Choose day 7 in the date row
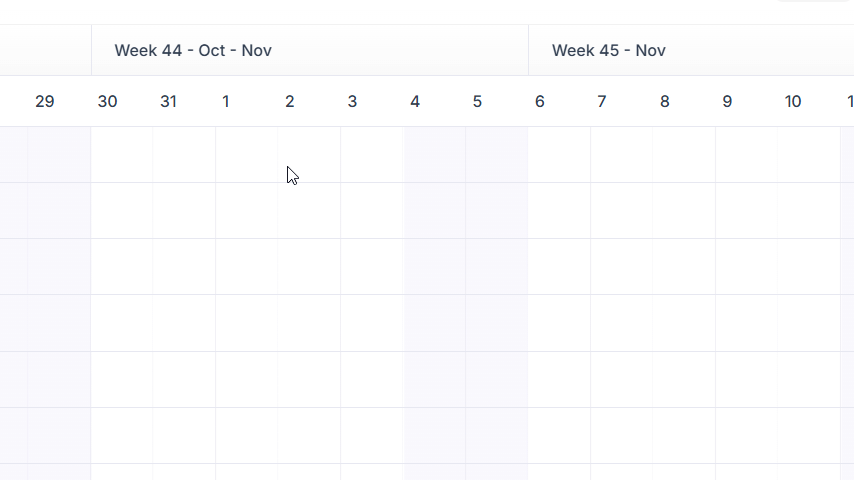This screenshot has width=854, height=480. click(x=602, y=101)
